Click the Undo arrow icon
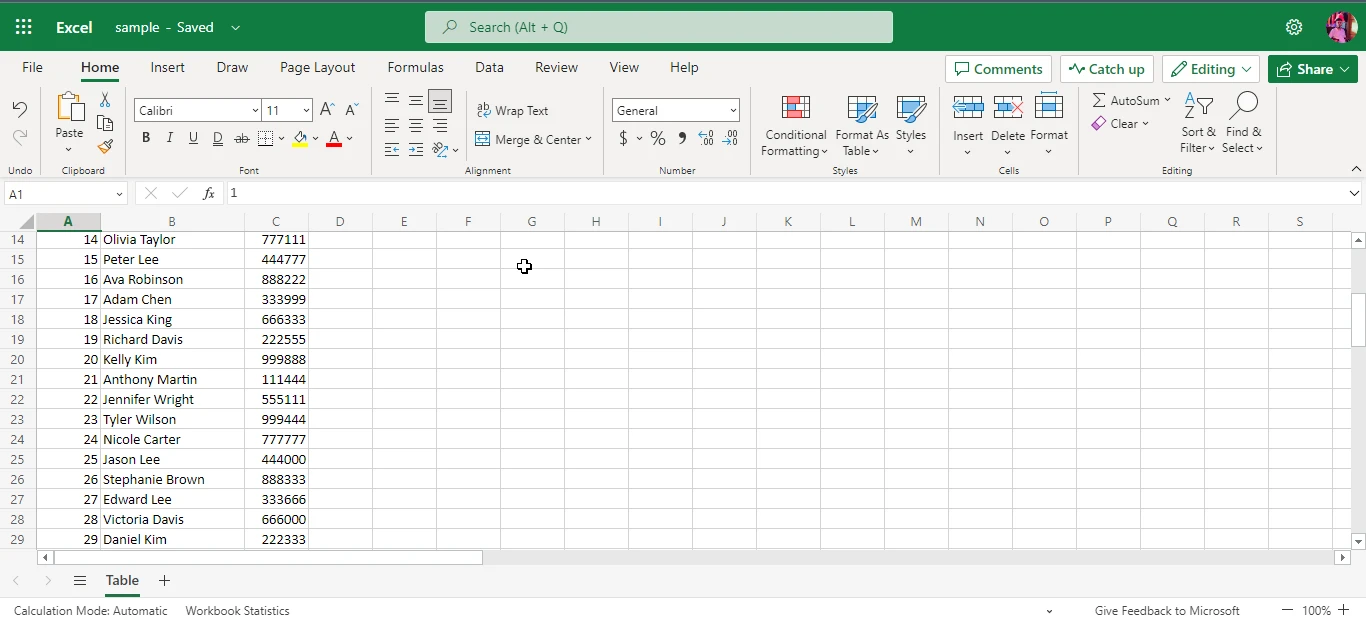 (20, 110)
